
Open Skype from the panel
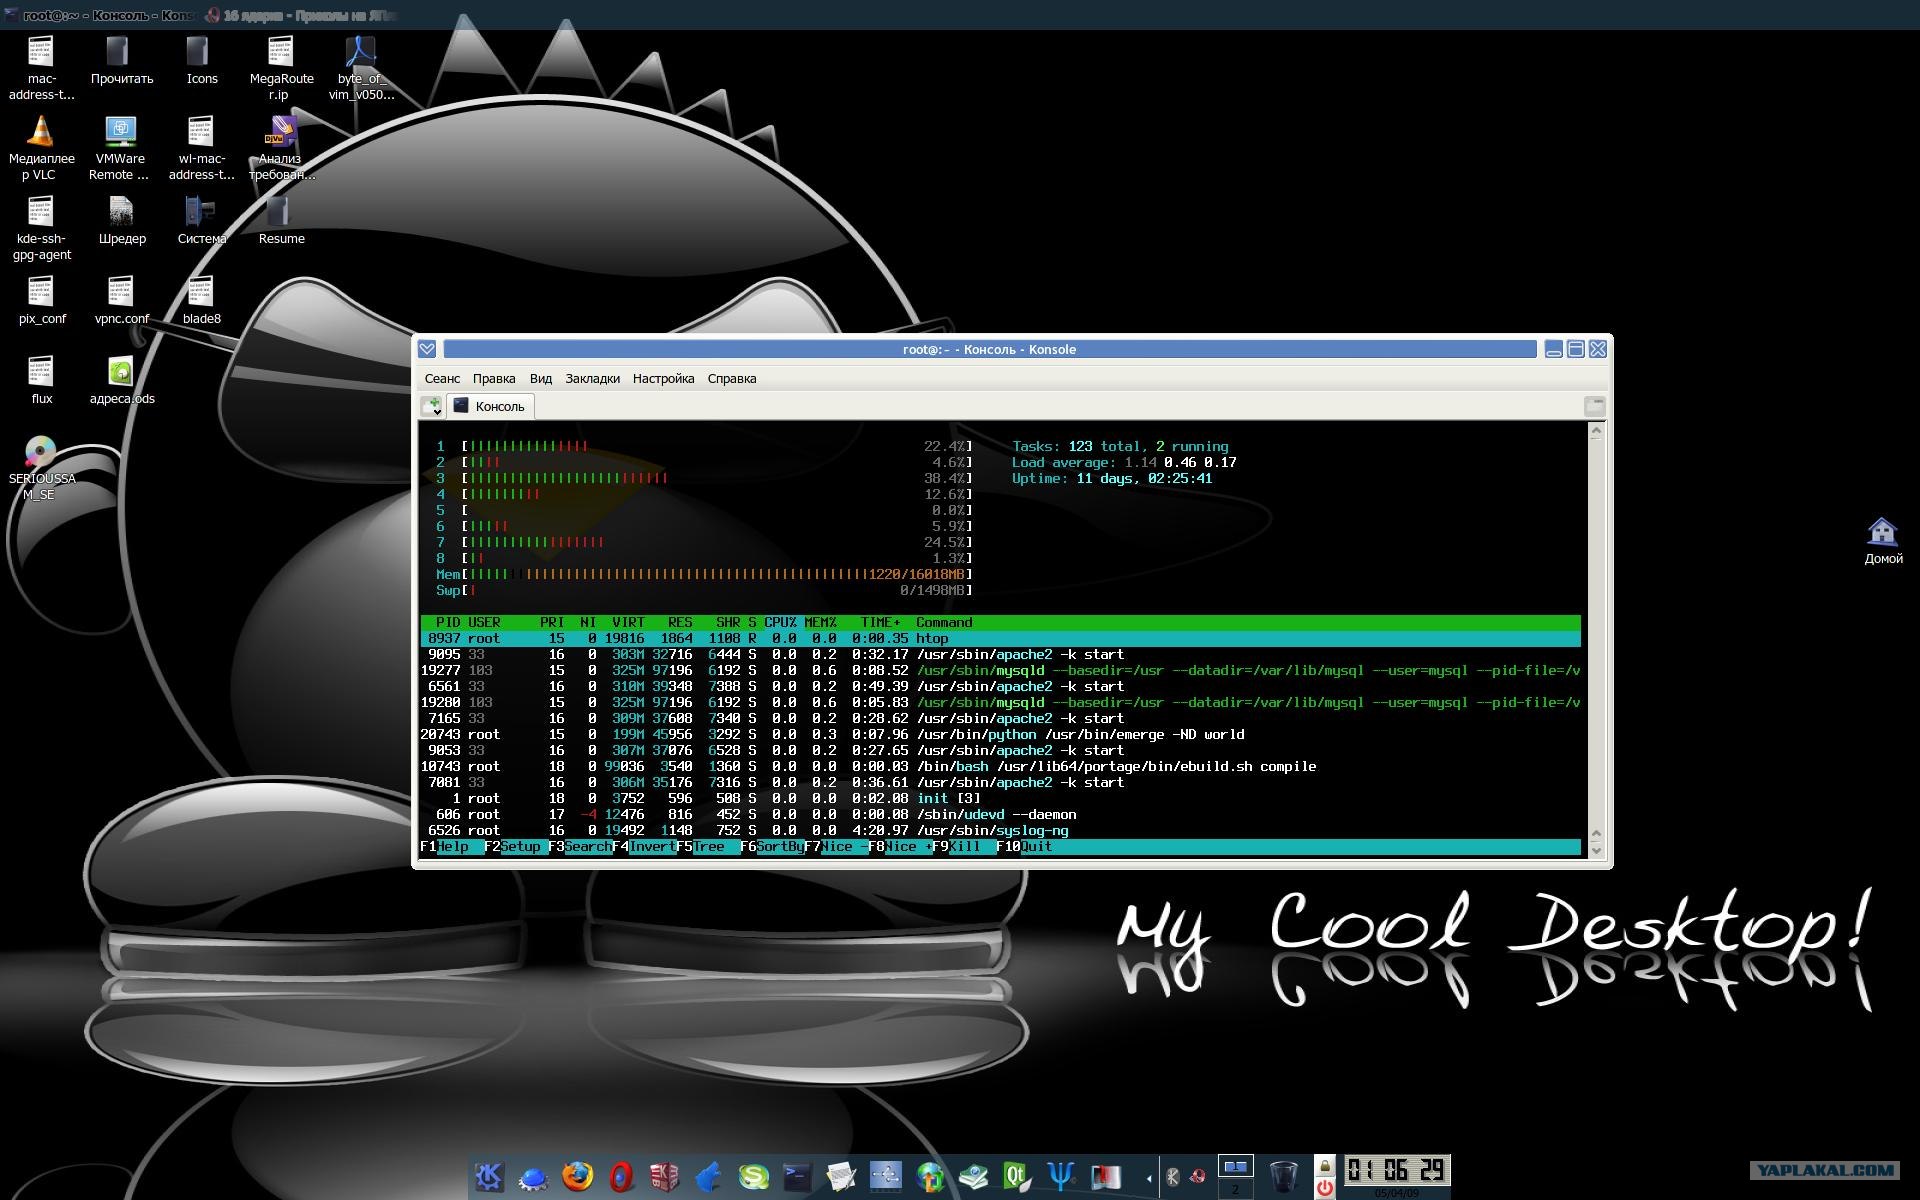pos(753,1177)
